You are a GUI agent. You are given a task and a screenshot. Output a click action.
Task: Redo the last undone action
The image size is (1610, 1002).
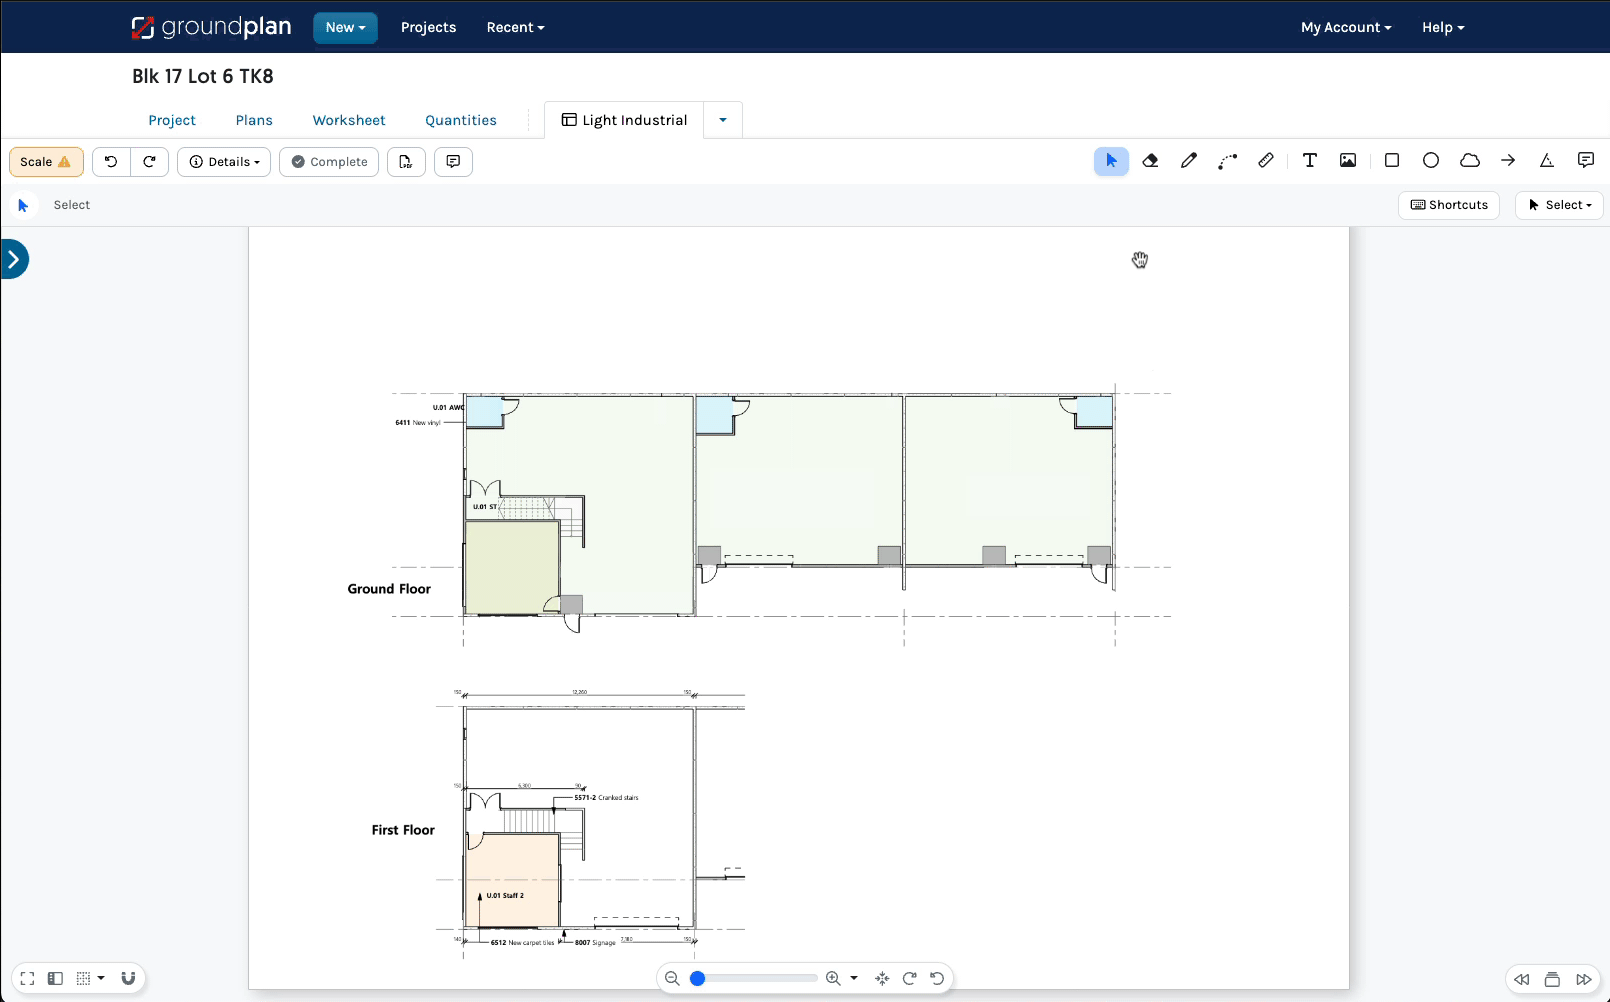click(x=149, y=162)
